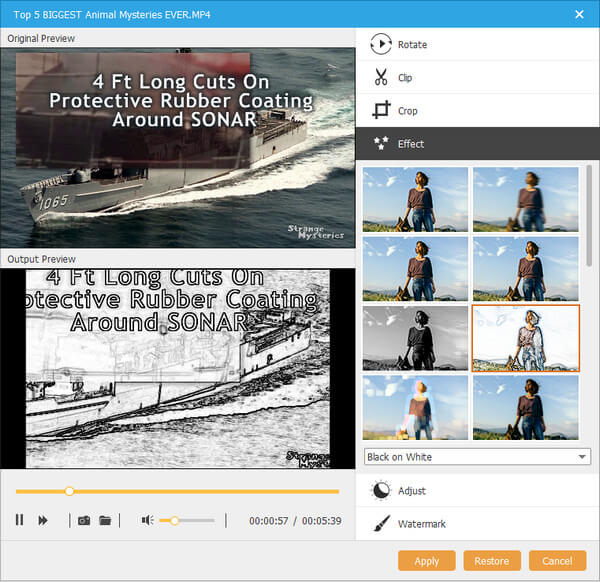
Task: Mute audio using the speaker icon
Action: coord(147,520)
